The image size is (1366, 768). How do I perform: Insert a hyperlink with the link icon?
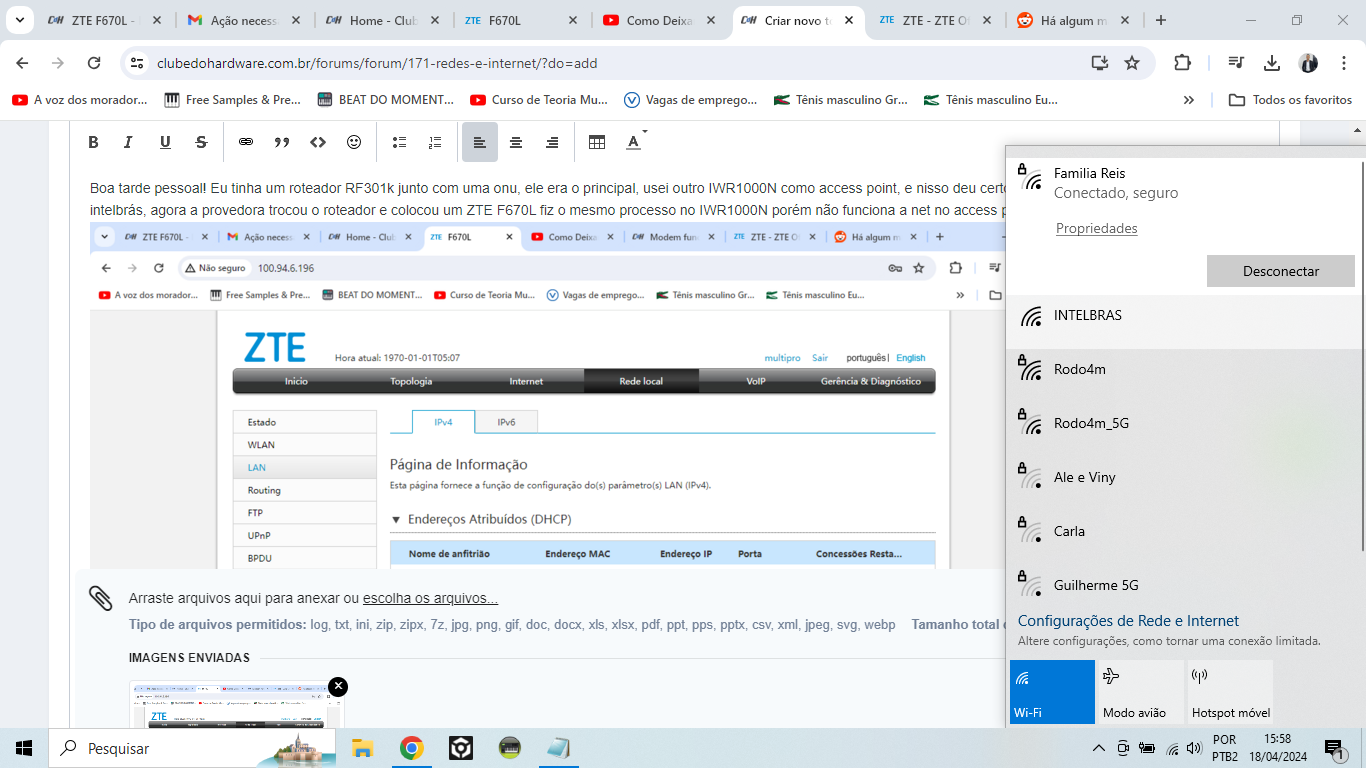(246, 142)
